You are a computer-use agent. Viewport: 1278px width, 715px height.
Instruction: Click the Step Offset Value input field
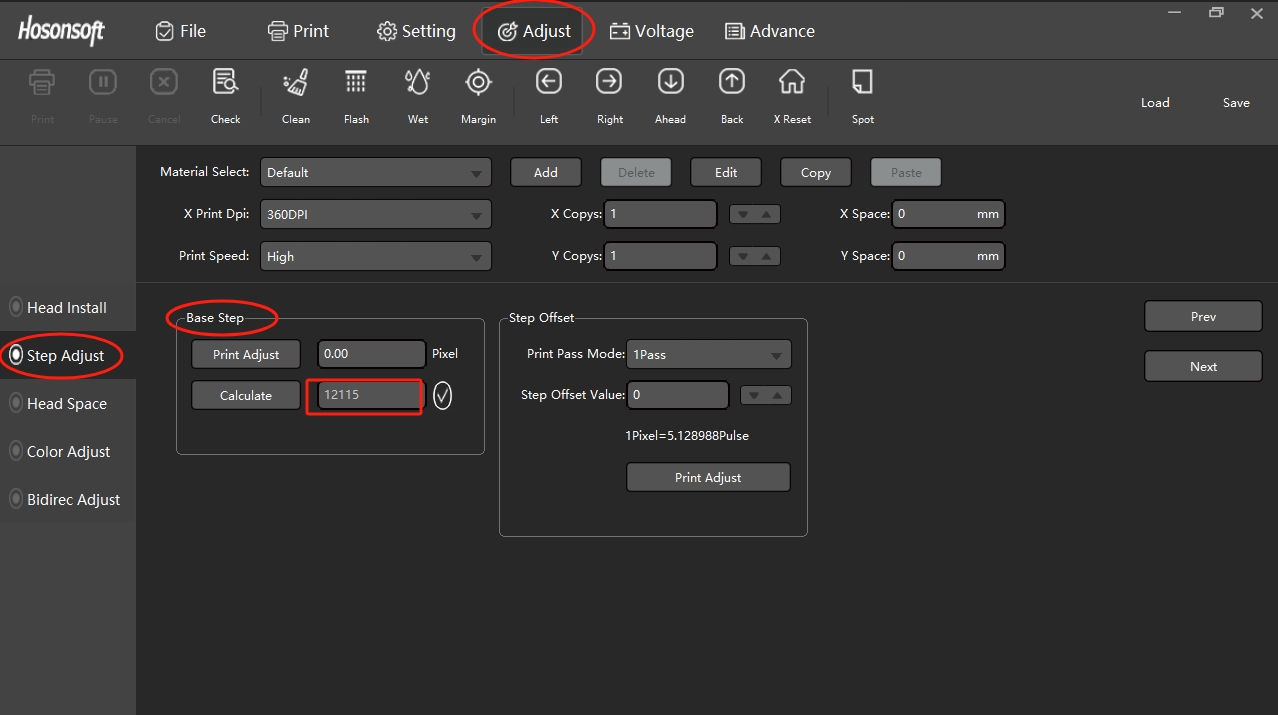point(677,395)
